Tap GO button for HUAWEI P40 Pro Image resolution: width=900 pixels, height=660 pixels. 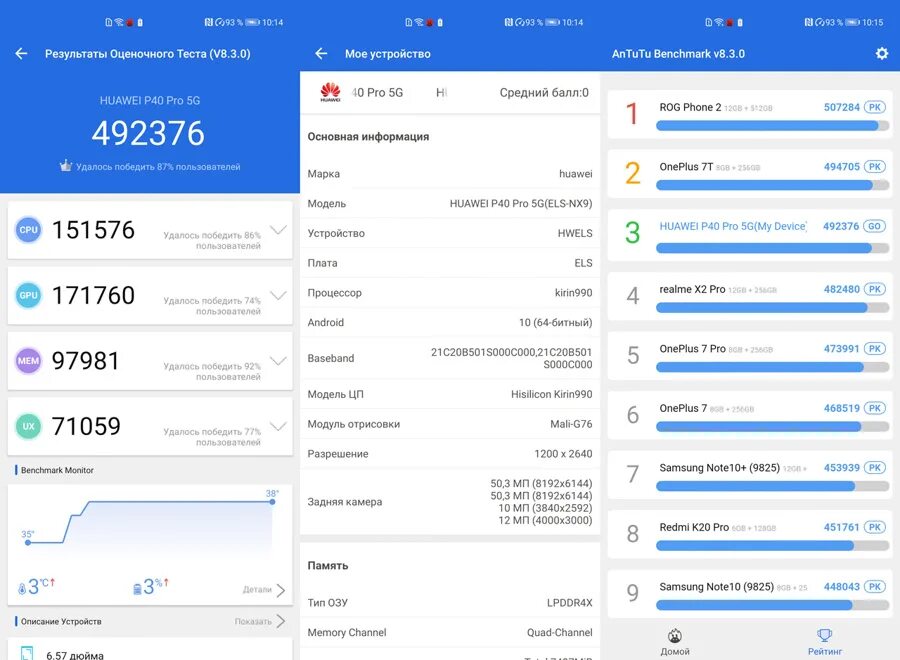click(x=875, y=226)
